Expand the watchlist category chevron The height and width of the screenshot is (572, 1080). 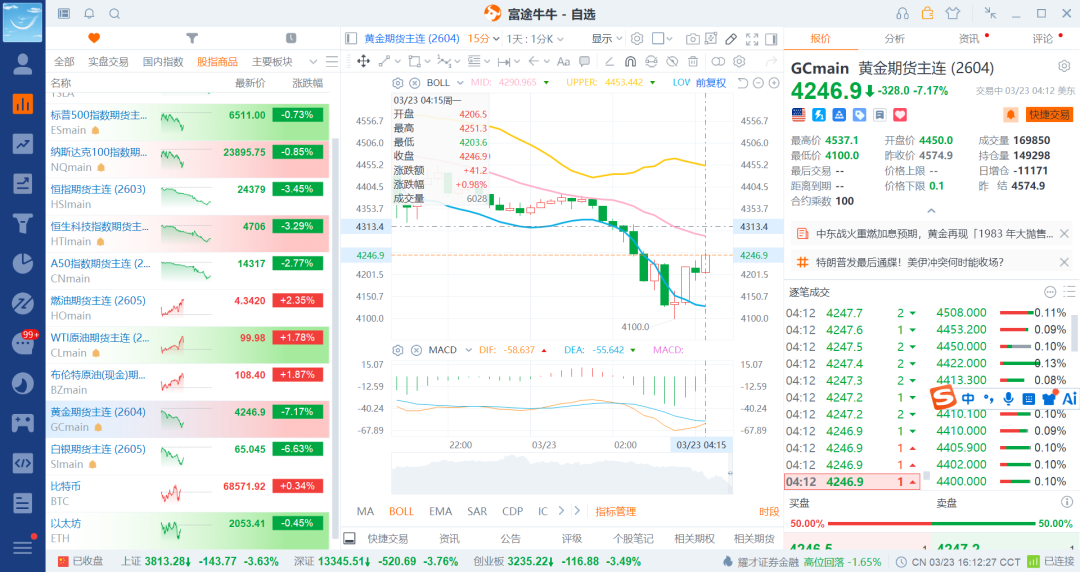(x=313, y=61)
